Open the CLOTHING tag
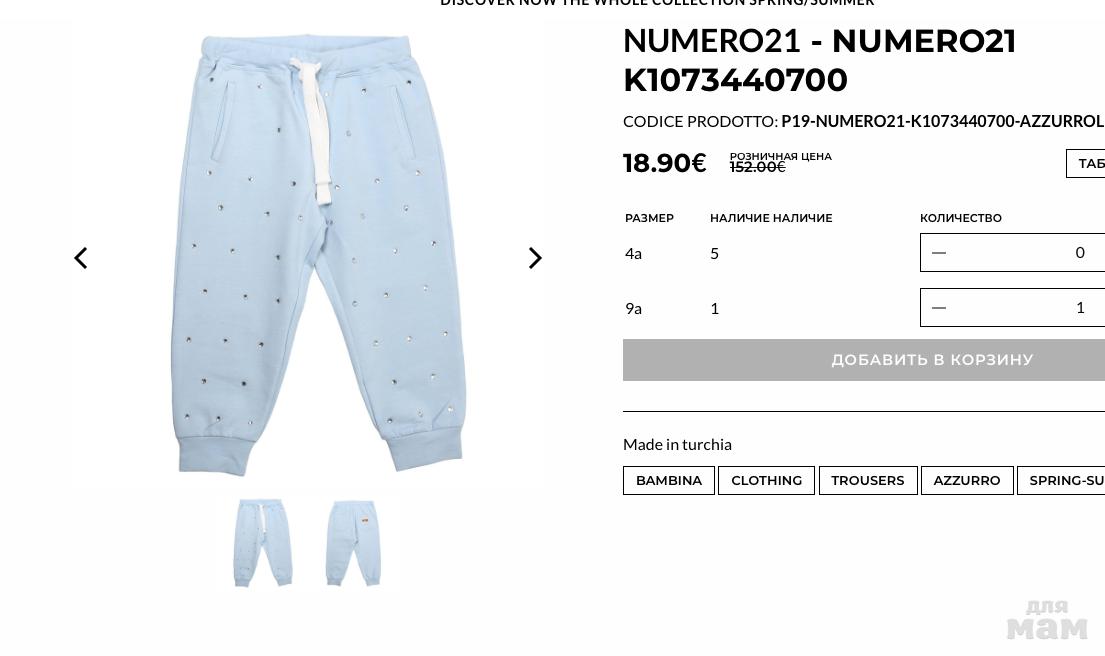Screen dimensions: 1105x656 (766, 481)
